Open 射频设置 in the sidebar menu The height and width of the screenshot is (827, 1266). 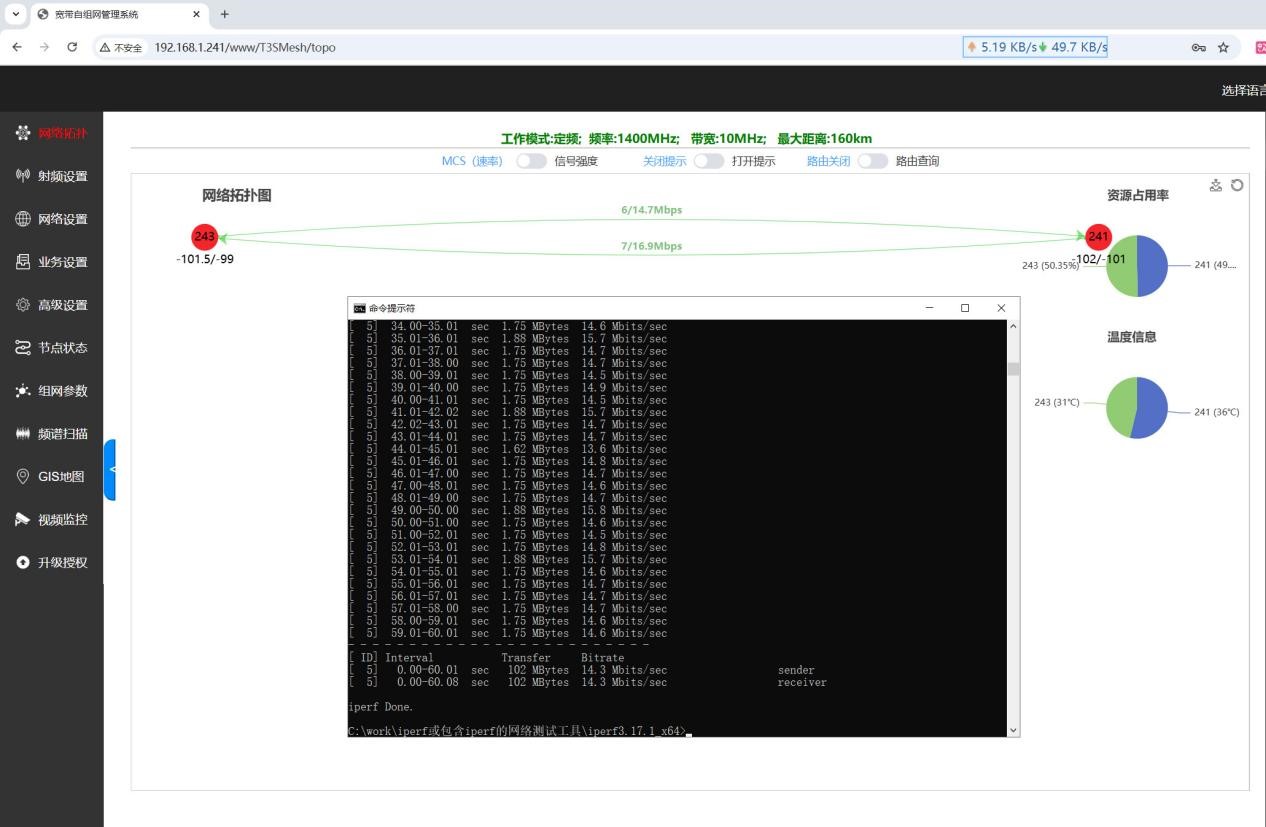point(62,176)
